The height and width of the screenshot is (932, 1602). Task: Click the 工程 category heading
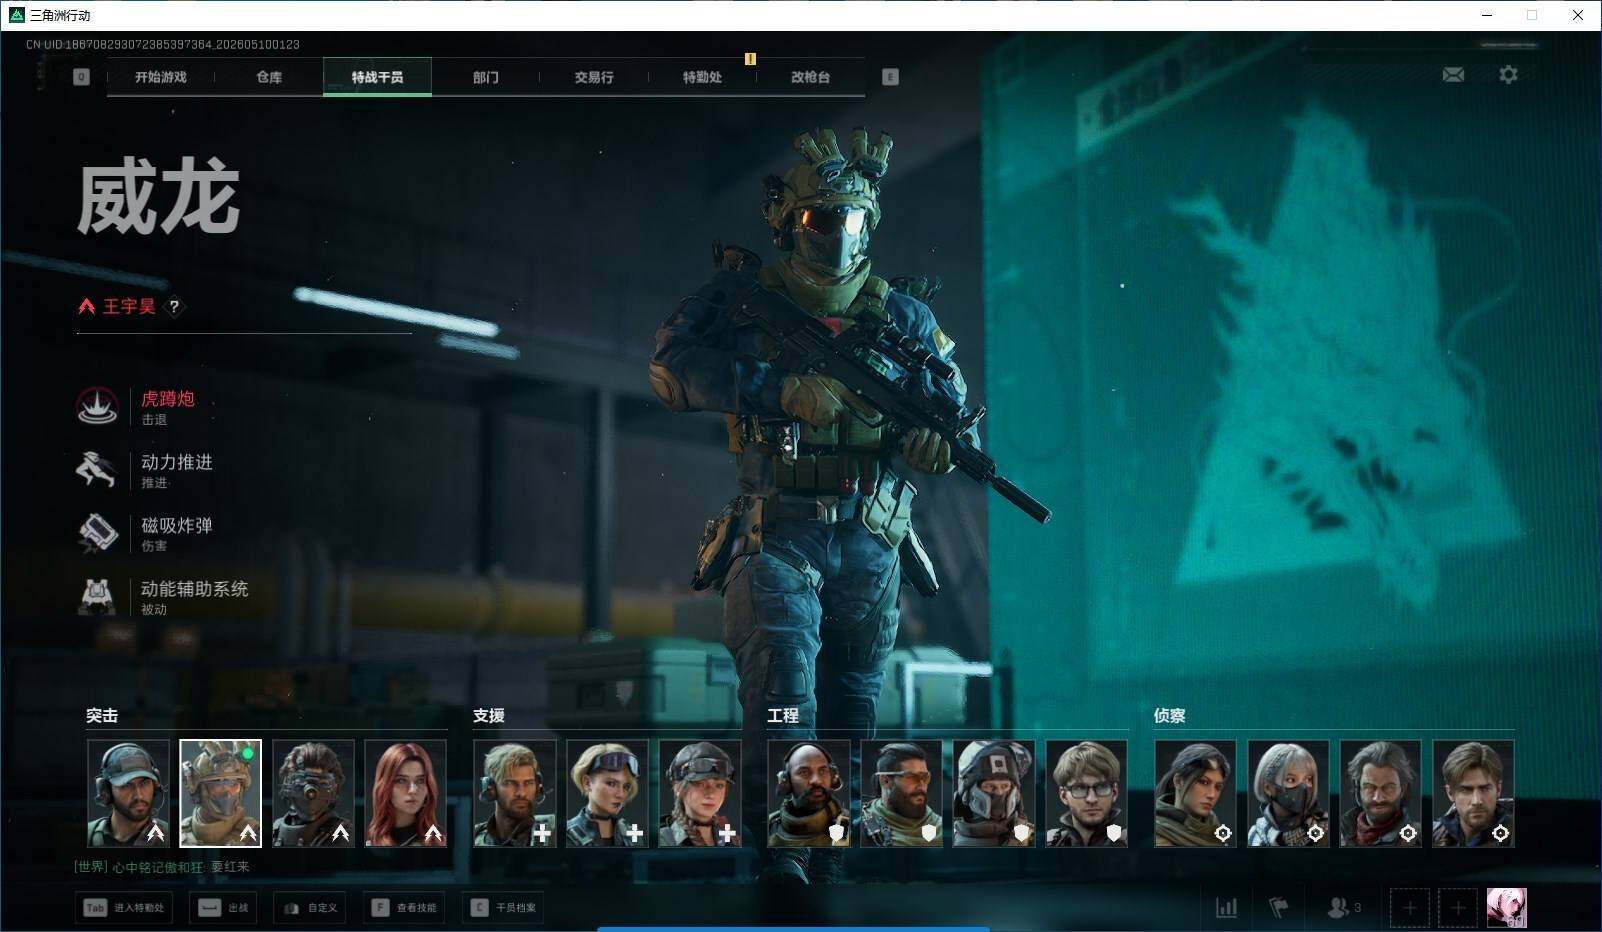click(783, 716)
